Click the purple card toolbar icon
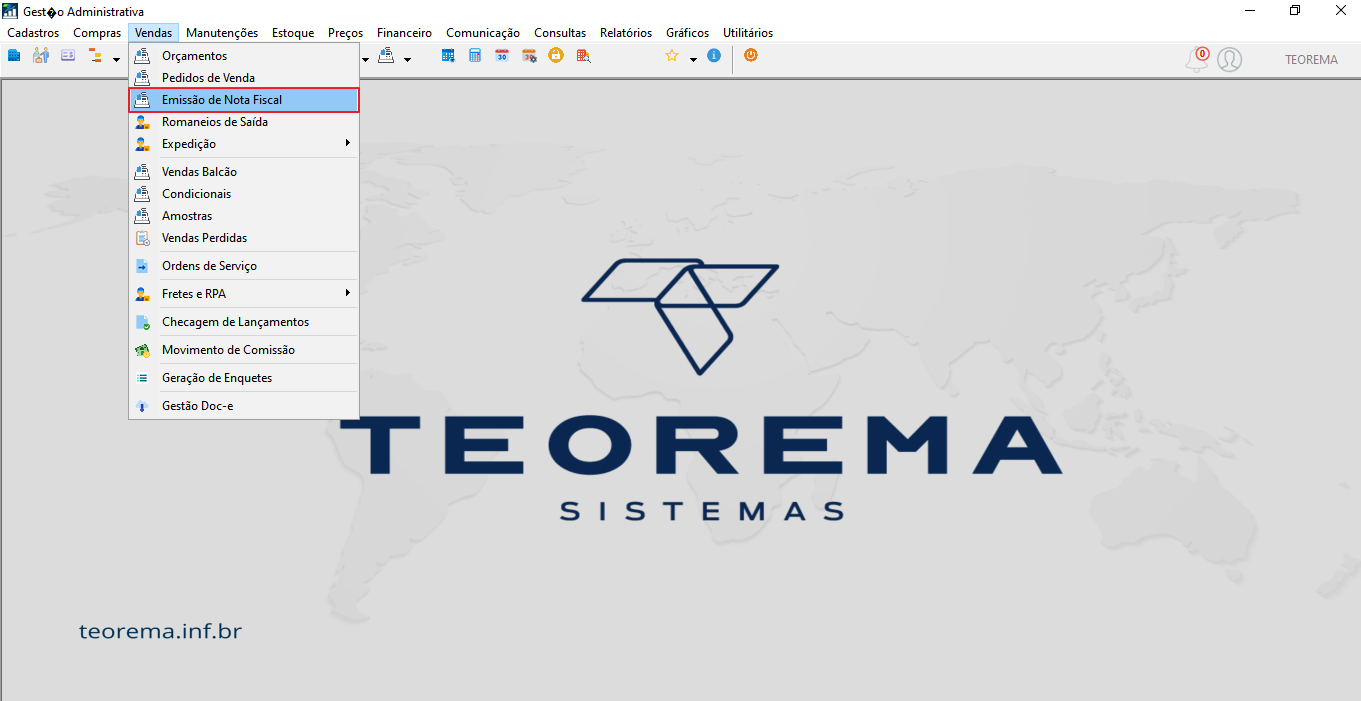Image resolution: width=1361 pixels, height=701 pixels. click(68, 56)
